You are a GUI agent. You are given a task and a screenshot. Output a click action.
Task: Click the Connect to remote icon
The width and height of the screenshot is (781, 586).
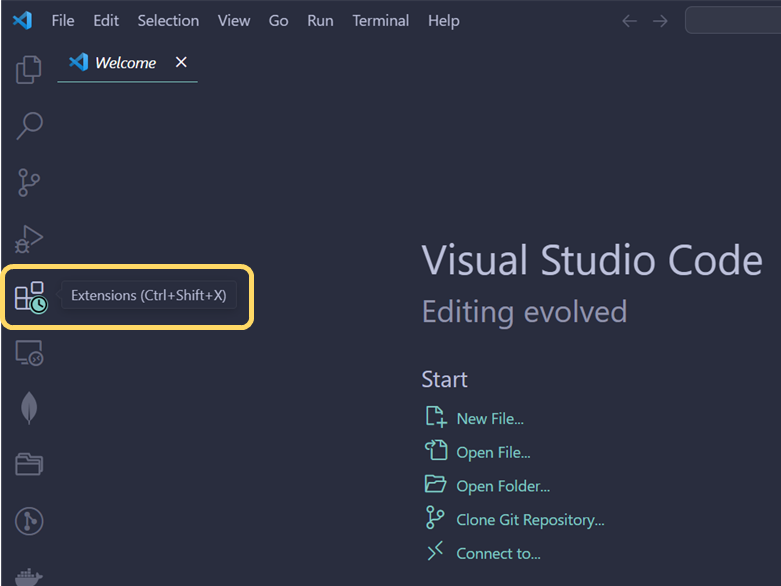pyautogui.click(x=435, y=551)
